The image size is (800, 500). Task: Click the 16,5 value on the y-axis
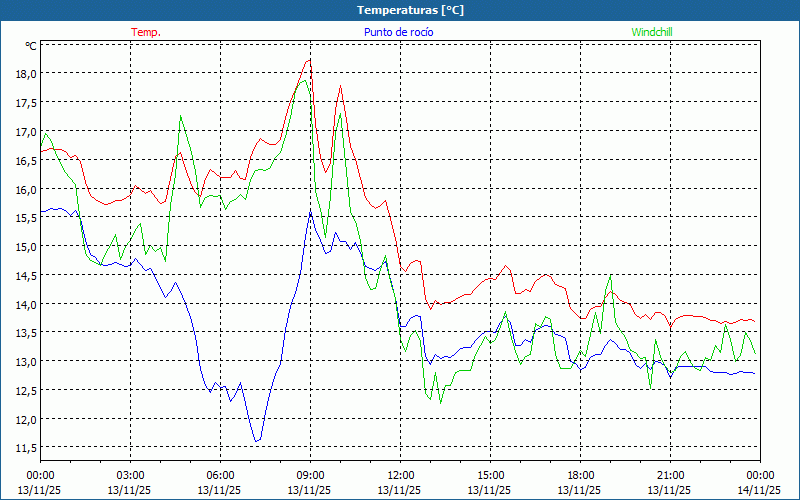tap(24, 160)
